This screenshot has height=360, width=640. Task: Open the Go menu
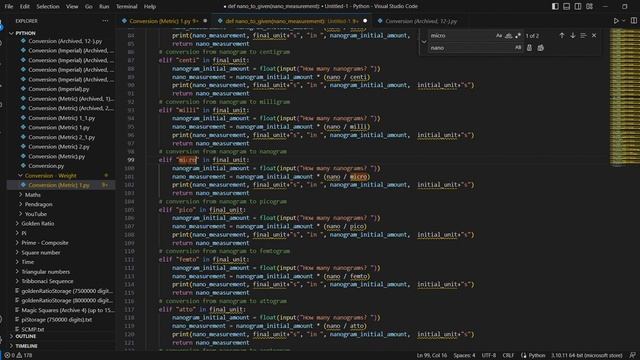89,7
